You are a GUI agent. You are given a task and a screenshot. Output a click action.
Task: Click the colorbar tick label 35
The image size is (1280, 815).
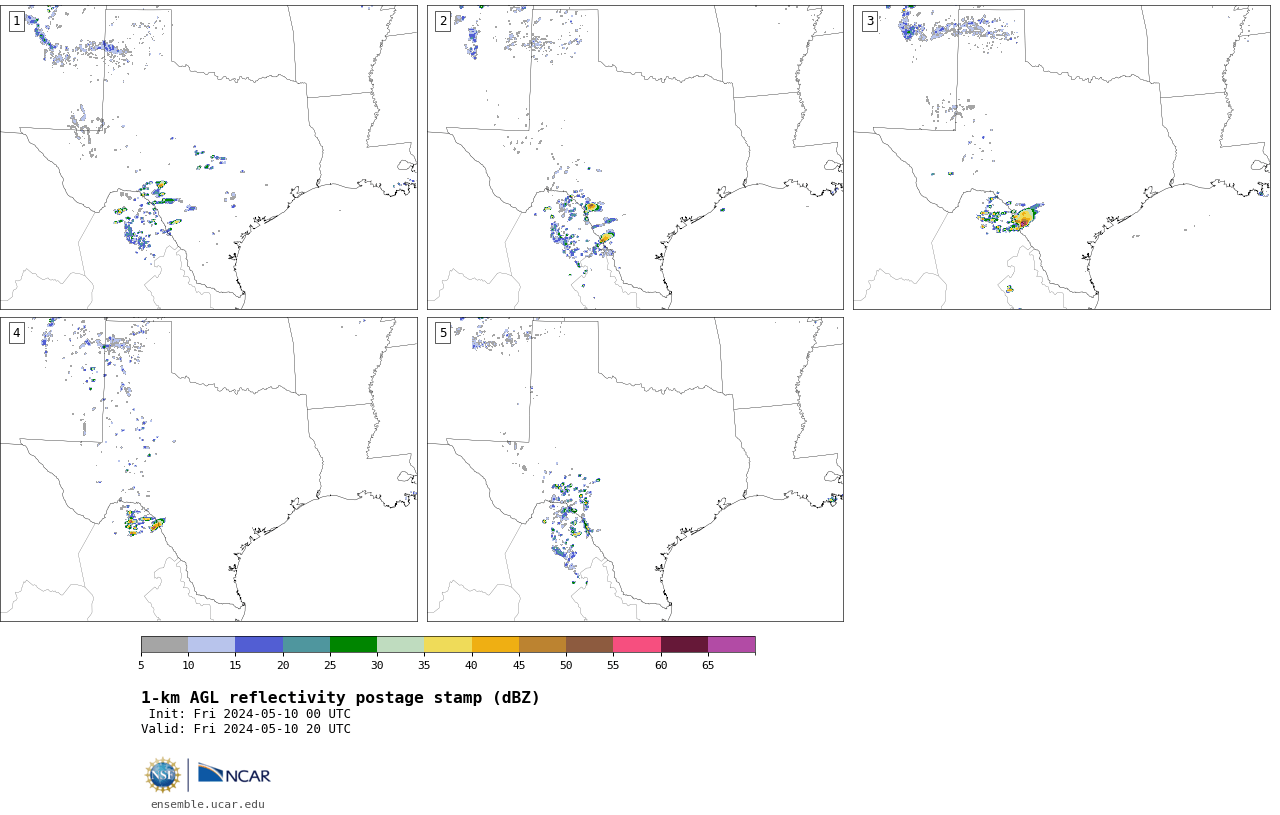pyautogui.click(x=424, y=665)
